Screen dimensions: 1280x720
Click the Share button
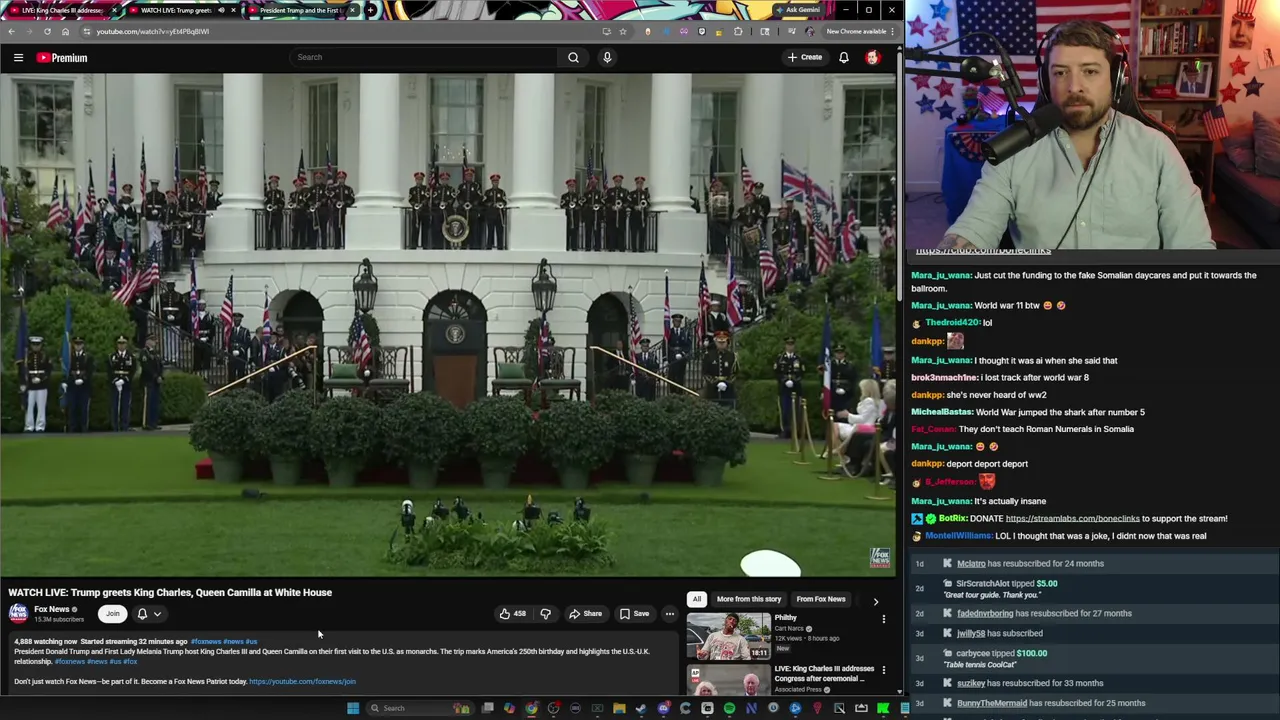point(585,614)
